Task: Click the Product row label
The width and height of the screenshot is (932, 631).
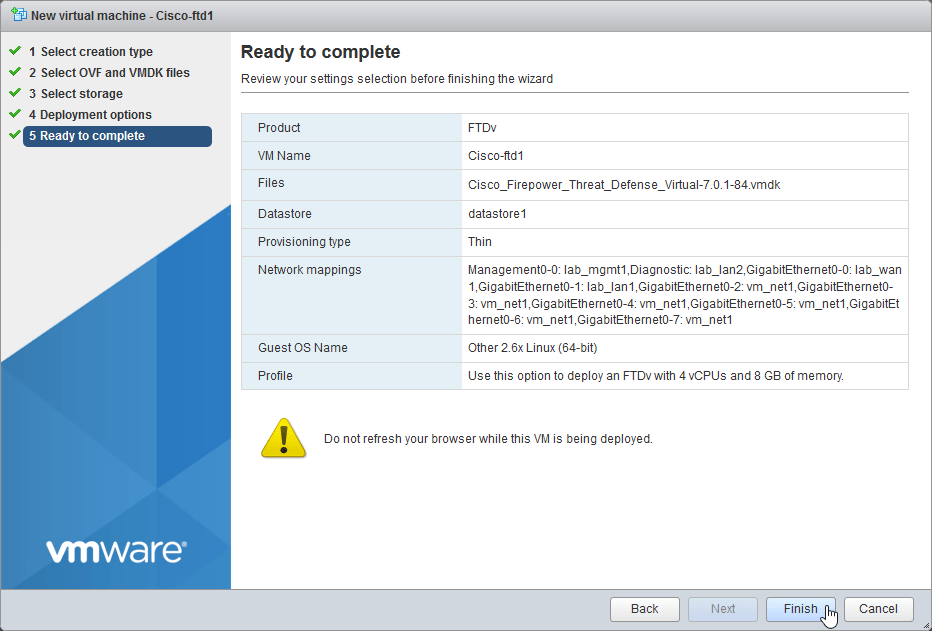Action: pyautogui.click(x=279, y=128)
